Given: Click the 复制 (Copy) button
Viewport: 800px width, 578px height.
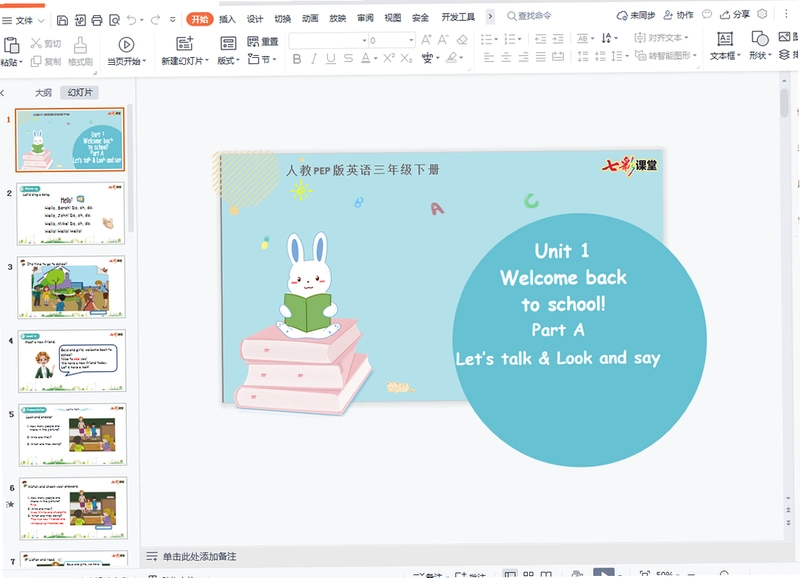Looking at the screenshot, I should (46, 62).
